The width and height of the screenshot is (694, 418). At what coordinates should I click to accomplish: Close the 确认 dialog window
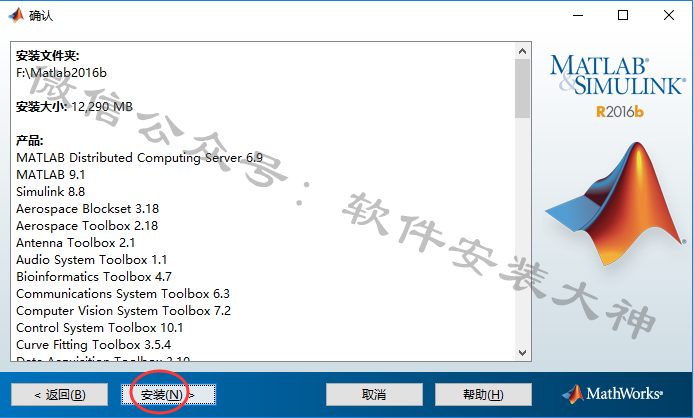pyautogui.click(x=669, y=15)
